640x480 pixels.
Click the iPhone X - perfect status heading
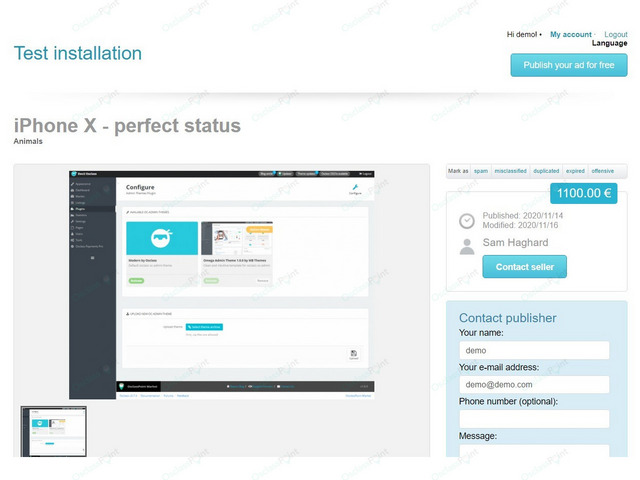point(127,125)
